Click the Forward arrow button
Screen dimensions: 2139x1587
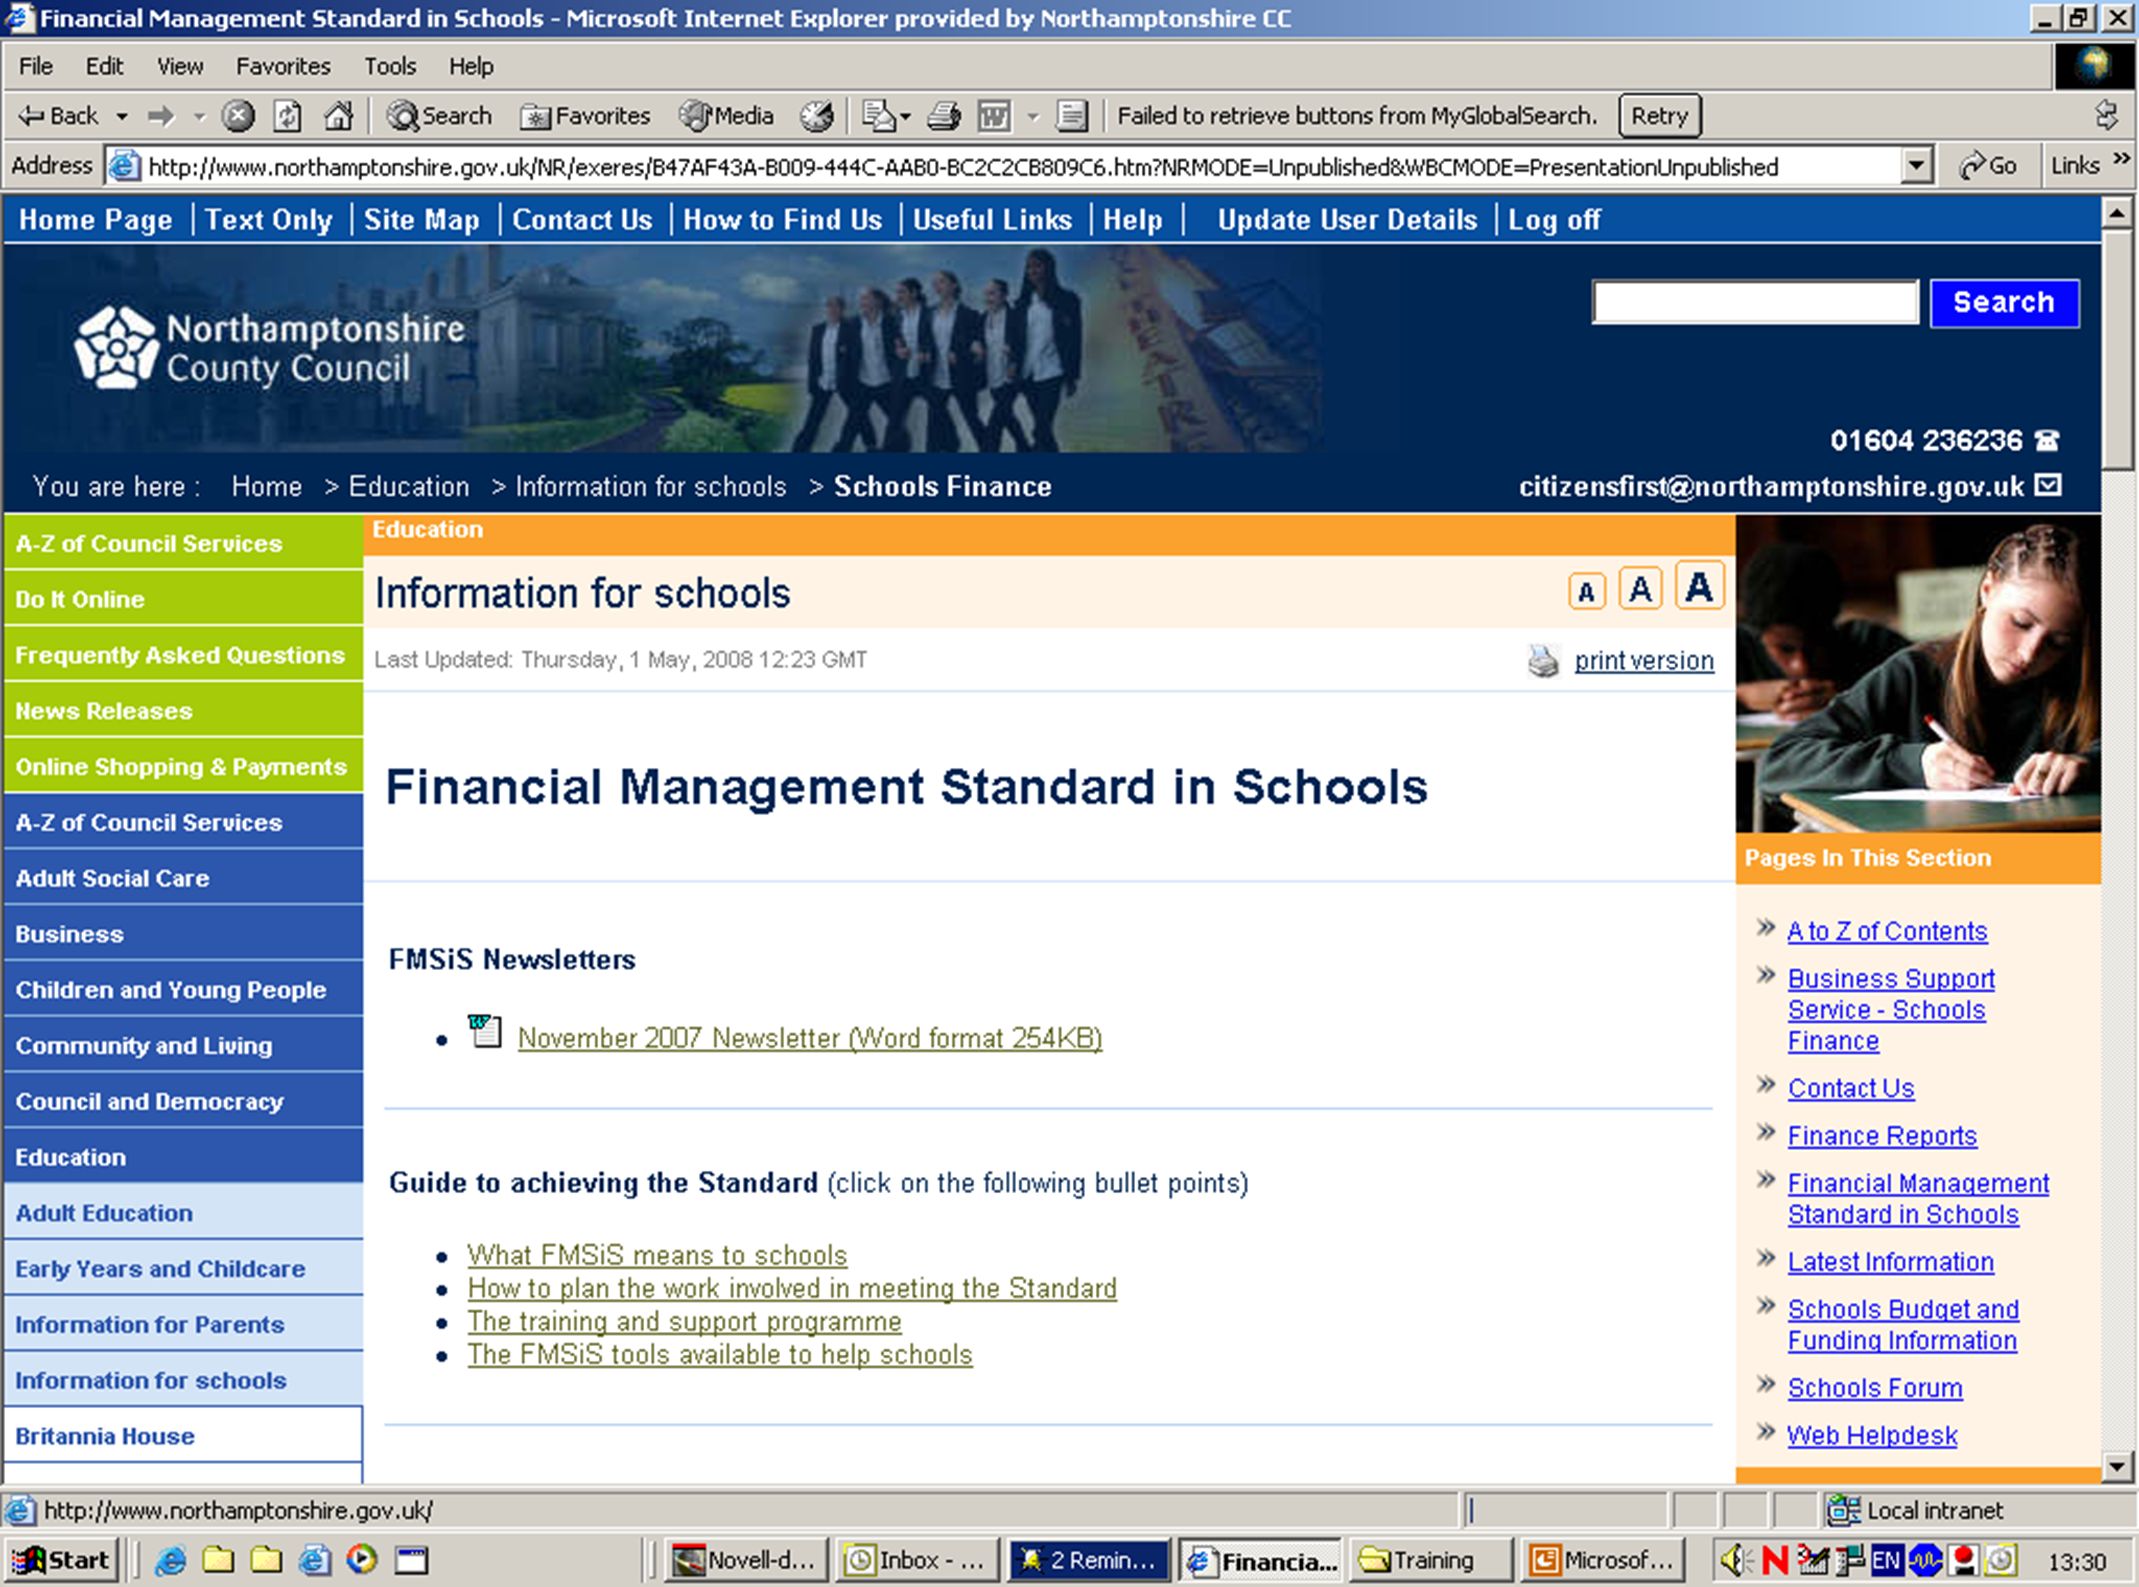pos(160,116)
